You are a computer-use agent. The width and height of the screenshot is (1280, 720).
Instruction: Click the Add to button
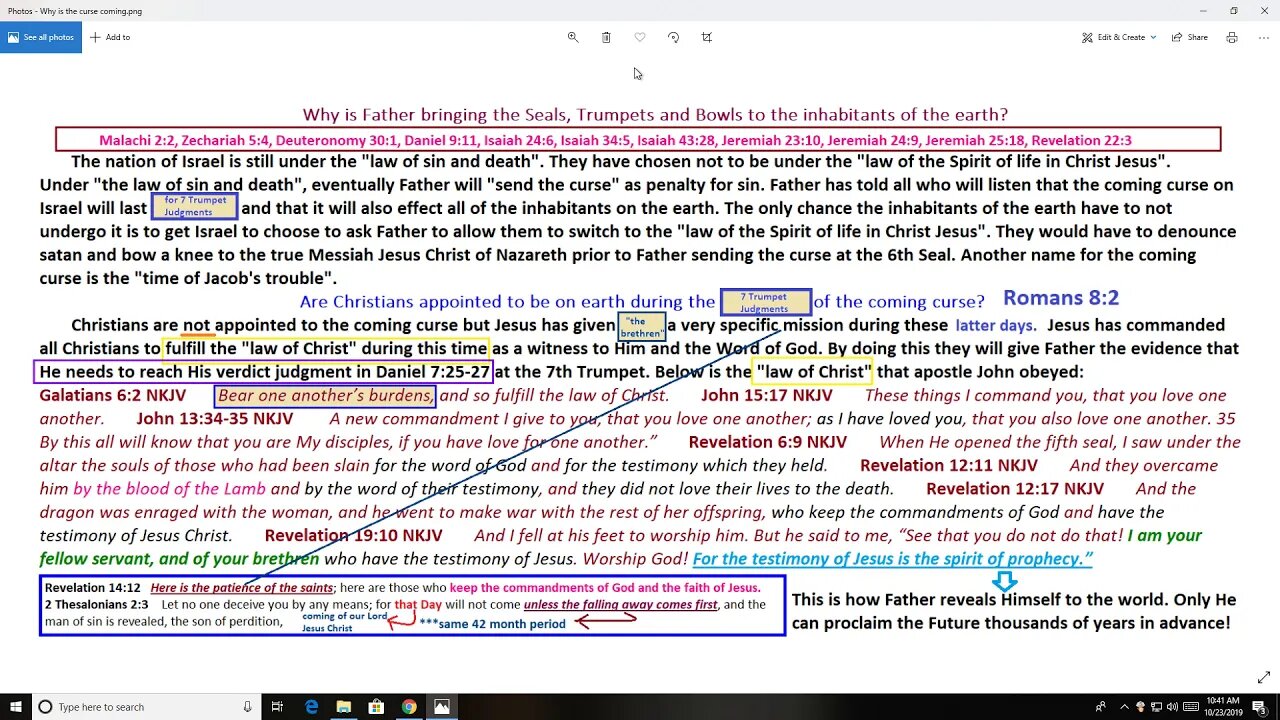click(x=110, y=37)
